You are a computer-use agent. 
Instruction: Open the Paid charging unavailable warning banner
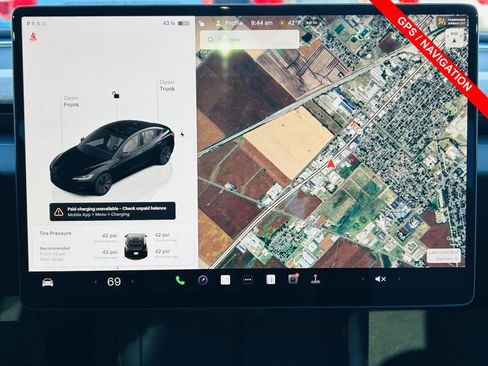[x=113, y=211]
